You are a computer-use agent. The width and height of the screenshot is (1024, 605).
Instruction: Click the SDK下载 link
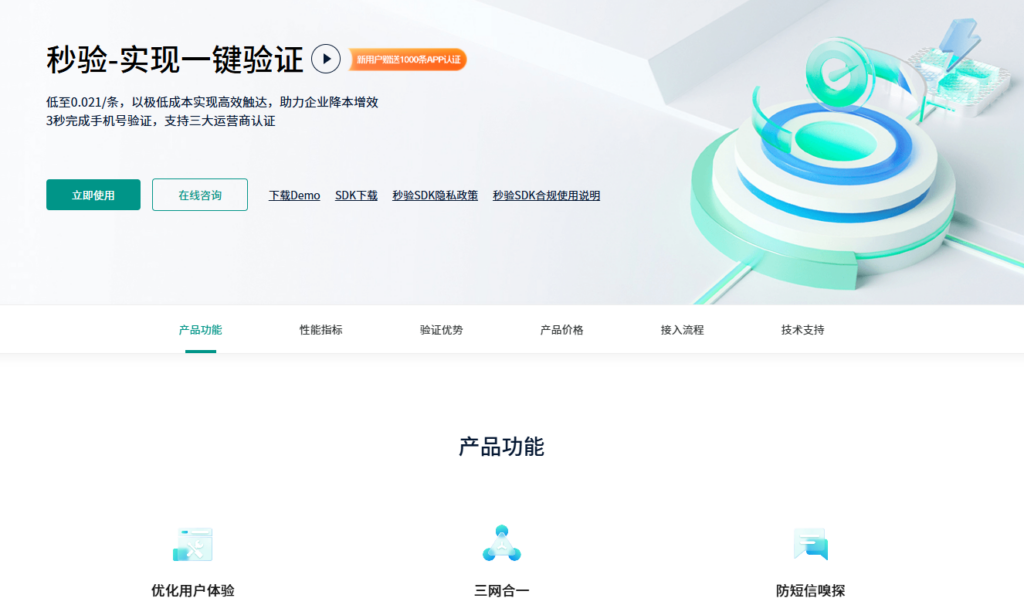tap(356, 194)
